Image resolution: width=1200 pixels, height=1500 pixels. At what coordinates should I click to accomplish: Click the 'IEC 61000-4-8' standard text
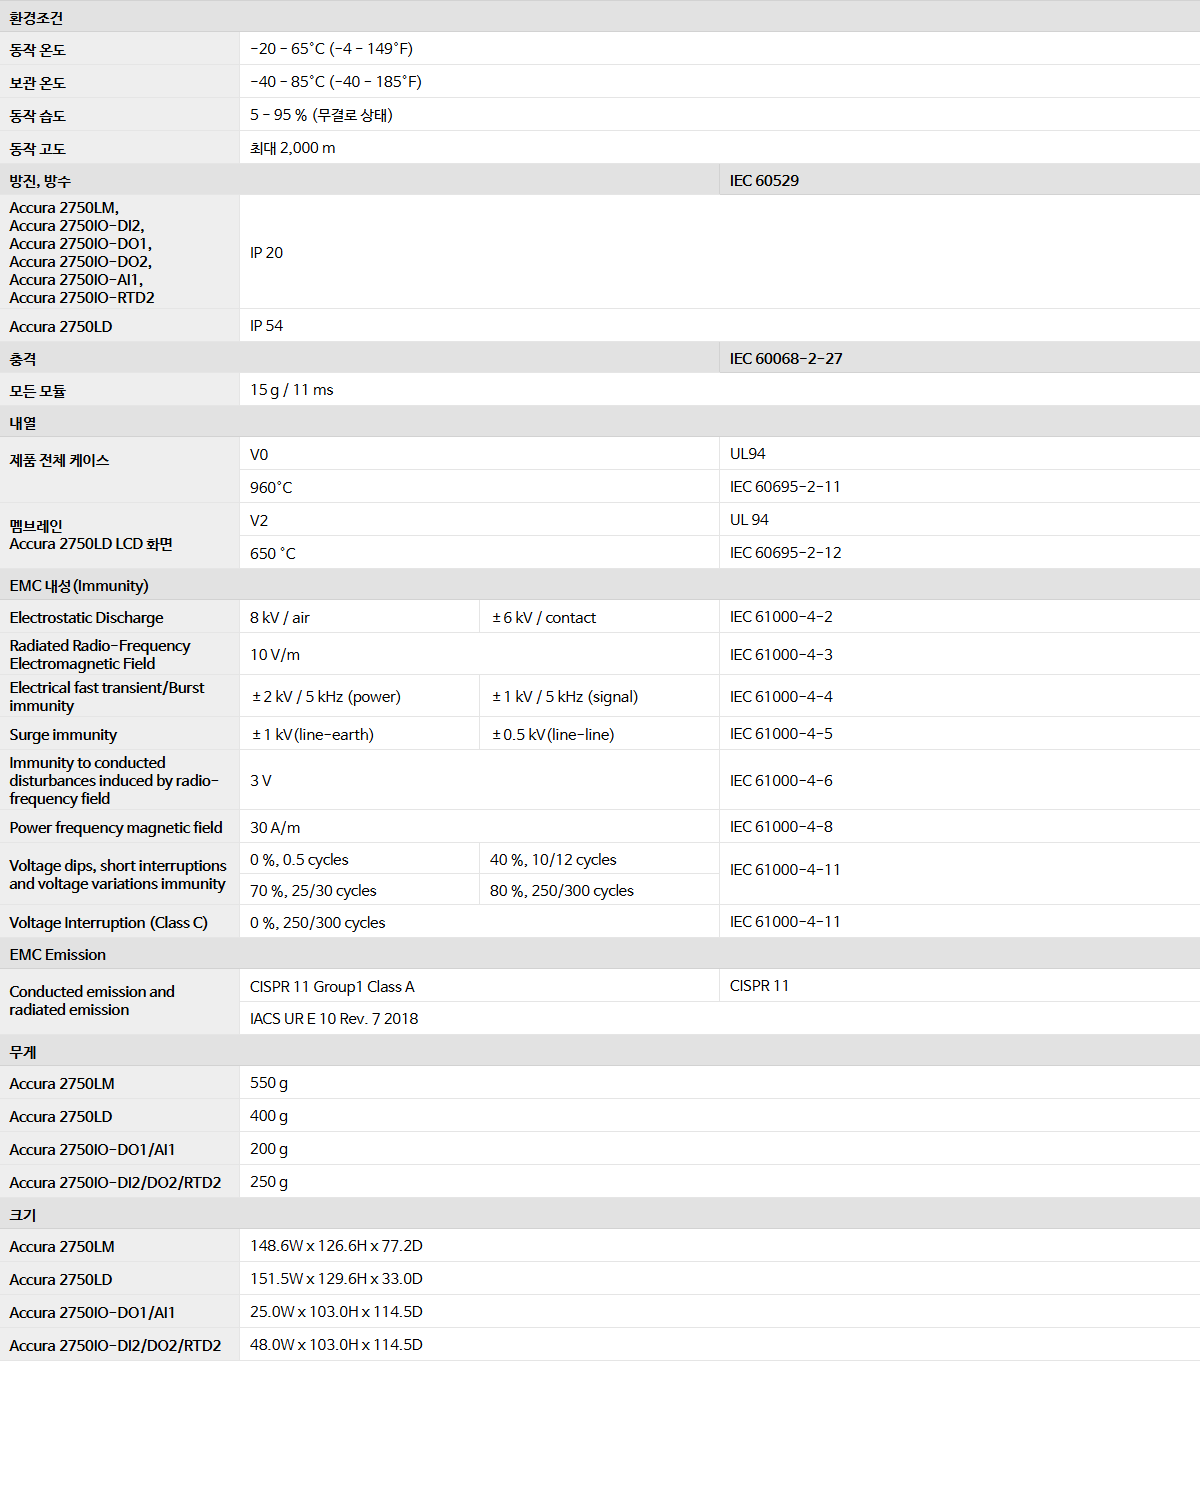[781, 827]
